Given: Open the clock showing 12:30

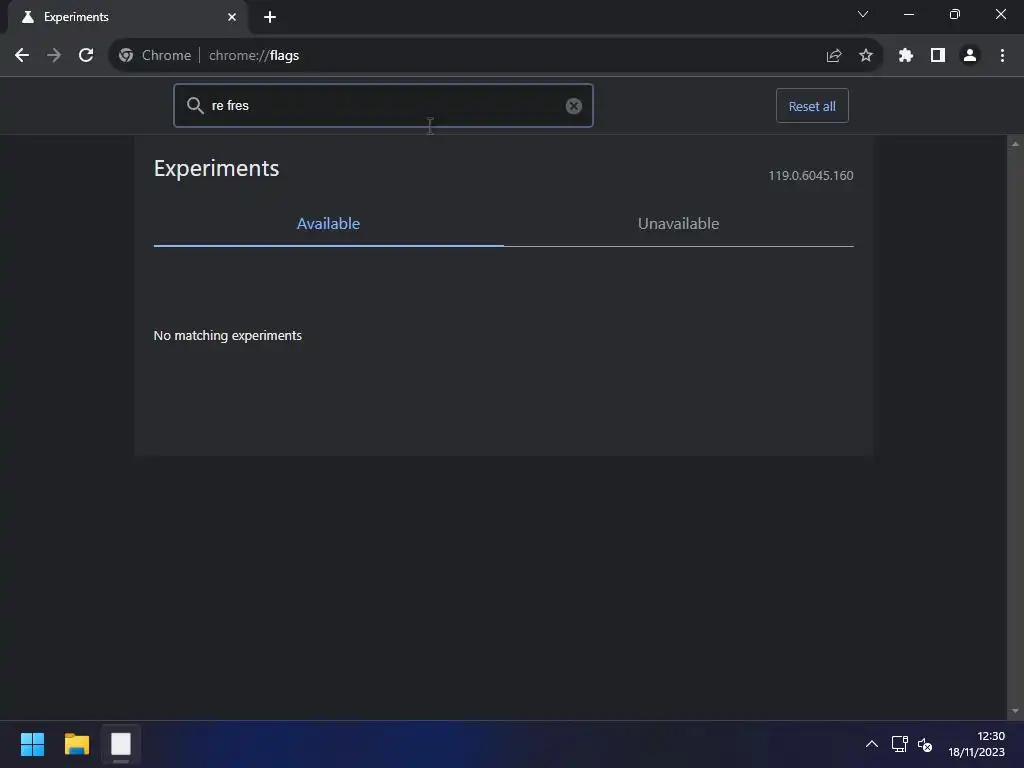Looking at the screenshot, I should [x=976, y=744].
